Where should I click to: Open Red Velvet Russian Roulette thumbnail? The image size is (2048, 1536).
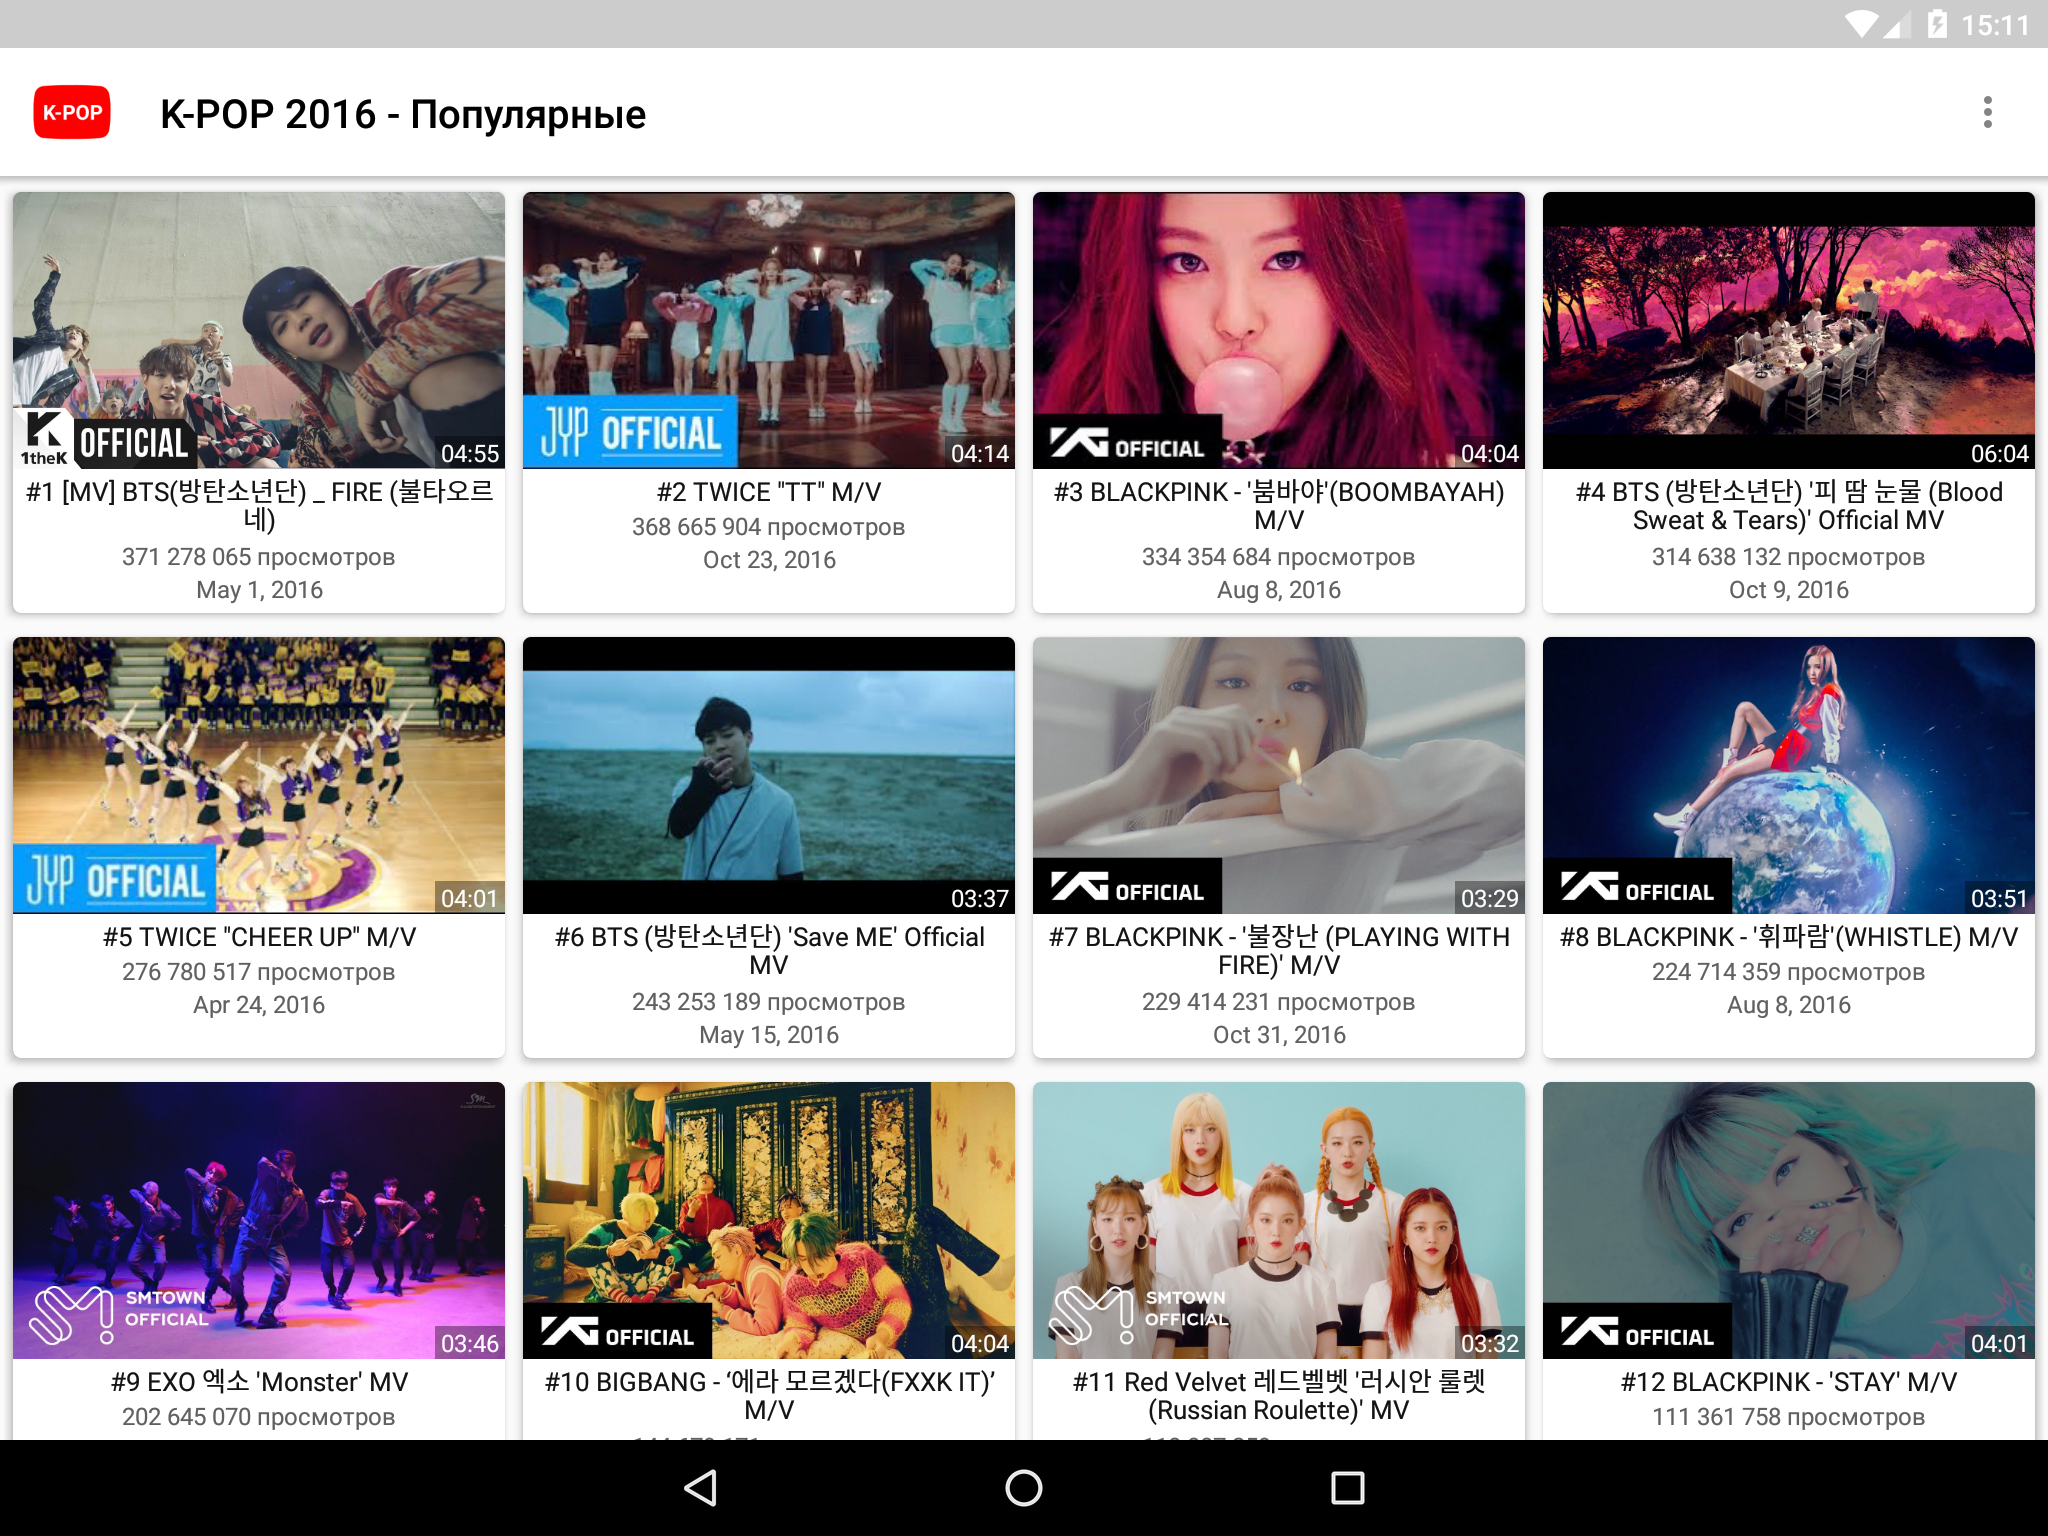pyautogui.click(x=1279, y=1221)
